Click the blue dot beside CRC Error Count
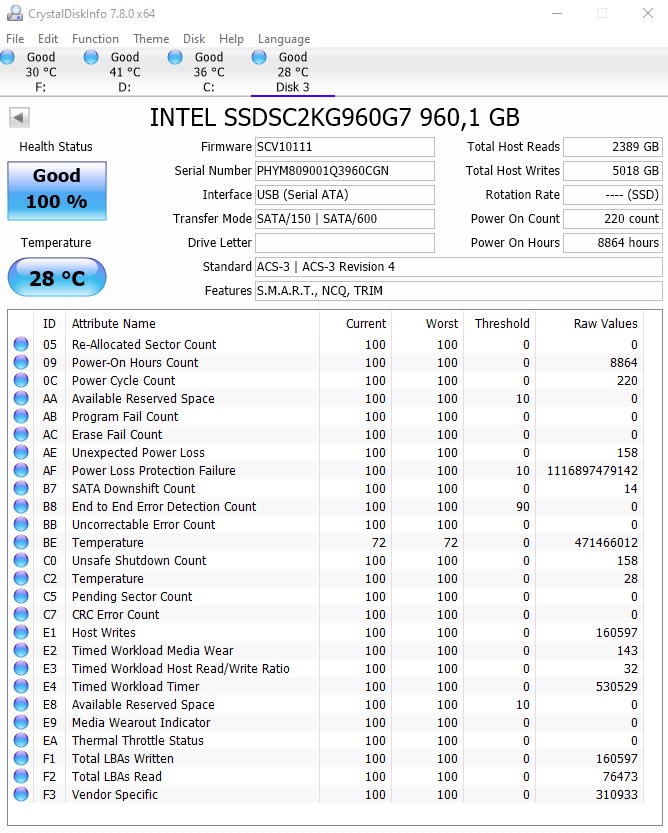The height and width of the screenshot is (833, 668). [22, 615]
